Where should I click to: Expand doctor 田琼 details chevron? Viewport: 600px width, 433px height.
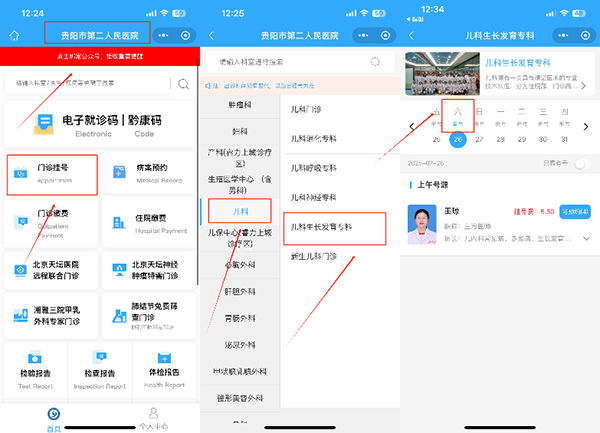586,239
